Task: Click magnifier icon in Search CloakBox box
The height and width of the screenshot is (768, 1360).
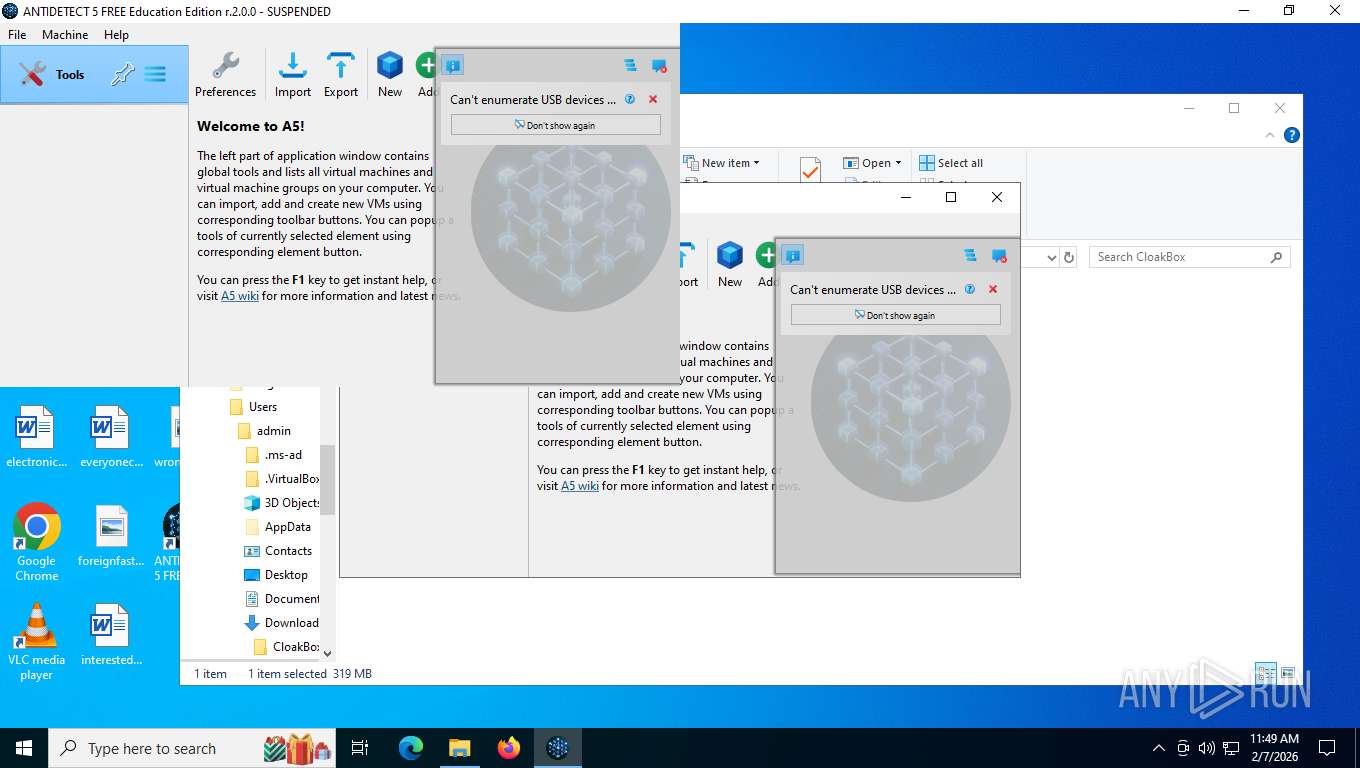Action: (1276, 257)
